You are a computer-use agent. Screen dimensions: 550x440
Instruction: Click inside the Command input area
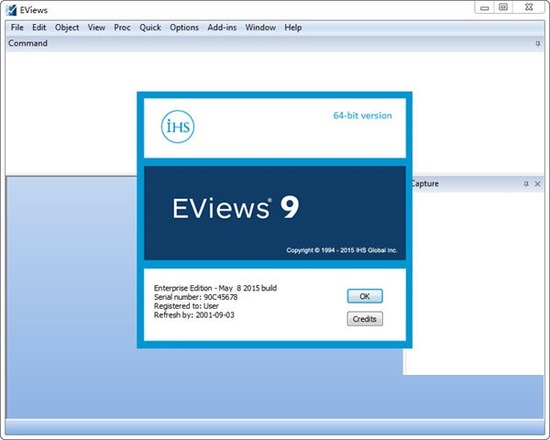(x=275, y=113)
